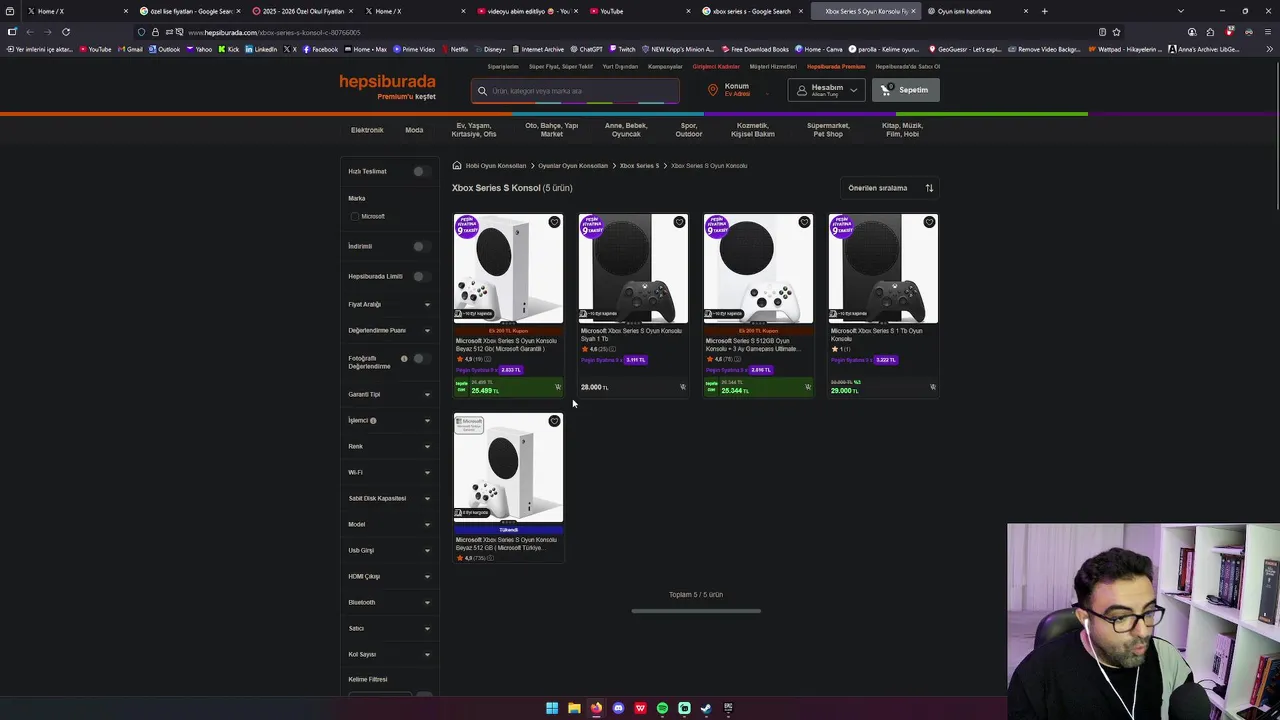Add the 25.344 TL console to cart
This screenshot has height=720, width=1280.
coord(808,388)
